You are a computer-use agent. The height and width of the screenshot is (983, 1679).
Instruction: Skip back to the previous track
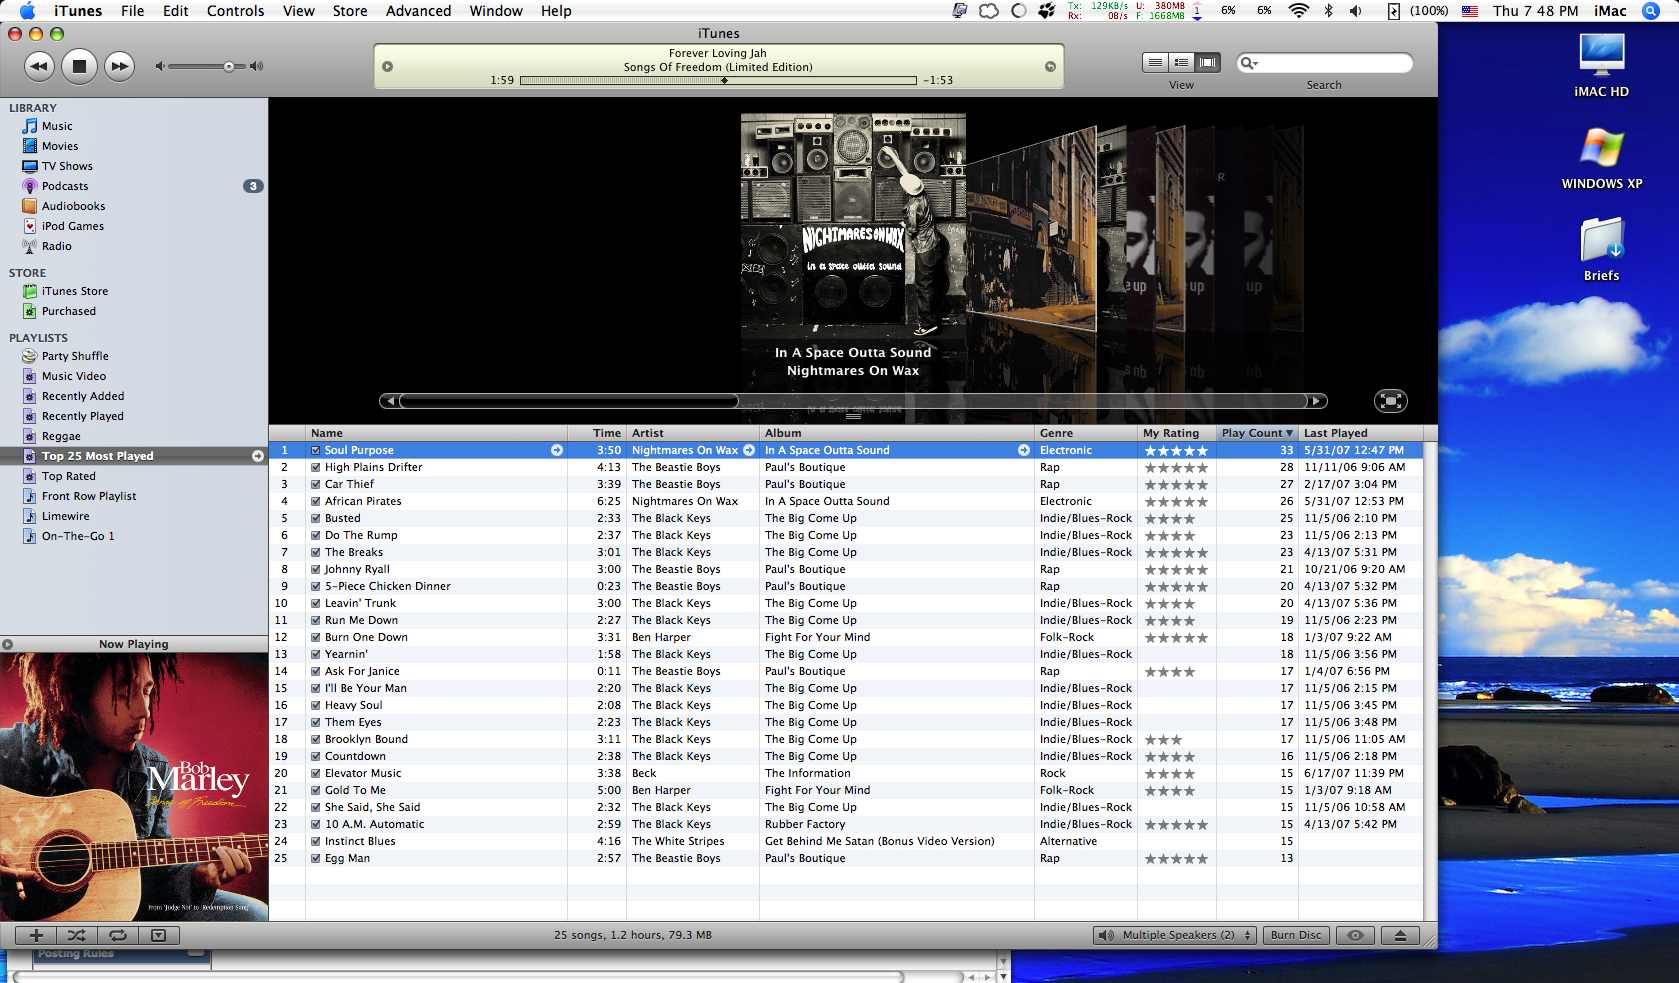[39, 66]
